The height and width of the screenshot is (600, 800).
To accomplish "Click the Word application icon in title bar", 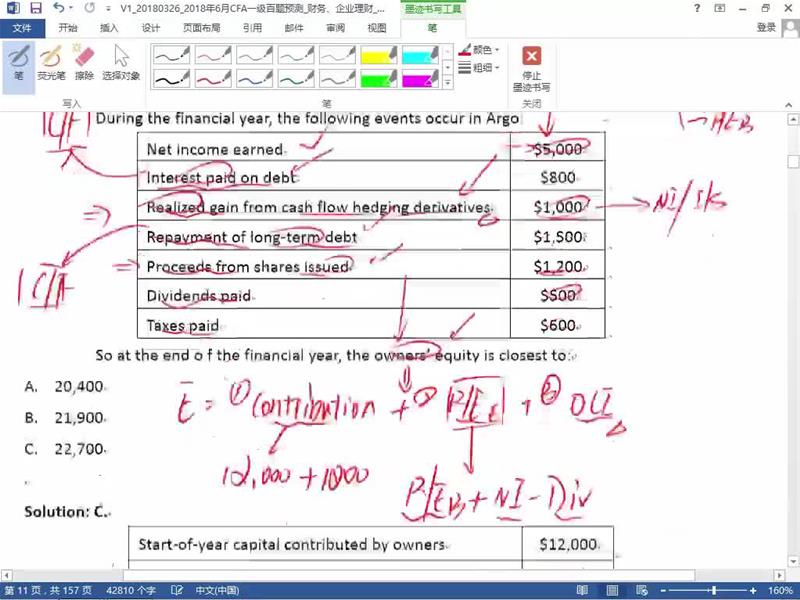I will click(x=13, y=8).
